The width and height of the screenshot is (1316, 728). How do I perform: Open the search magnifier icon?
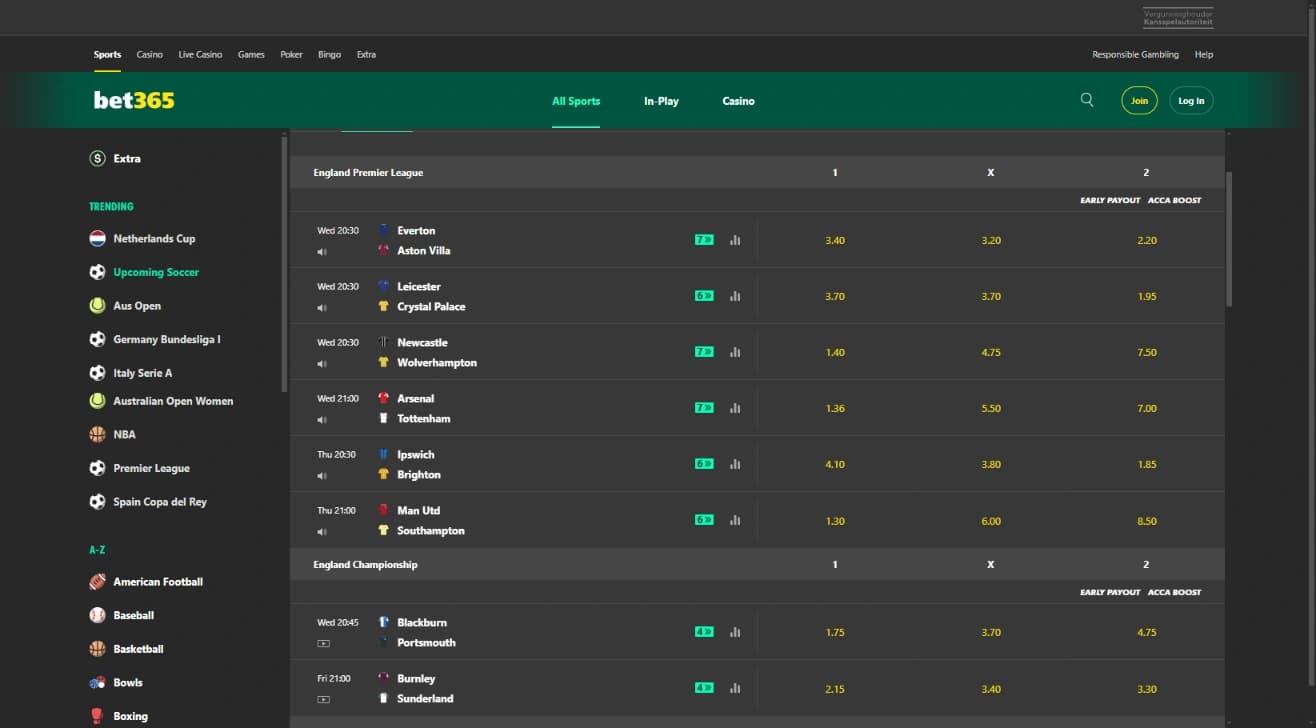(x=1086, y=100)
